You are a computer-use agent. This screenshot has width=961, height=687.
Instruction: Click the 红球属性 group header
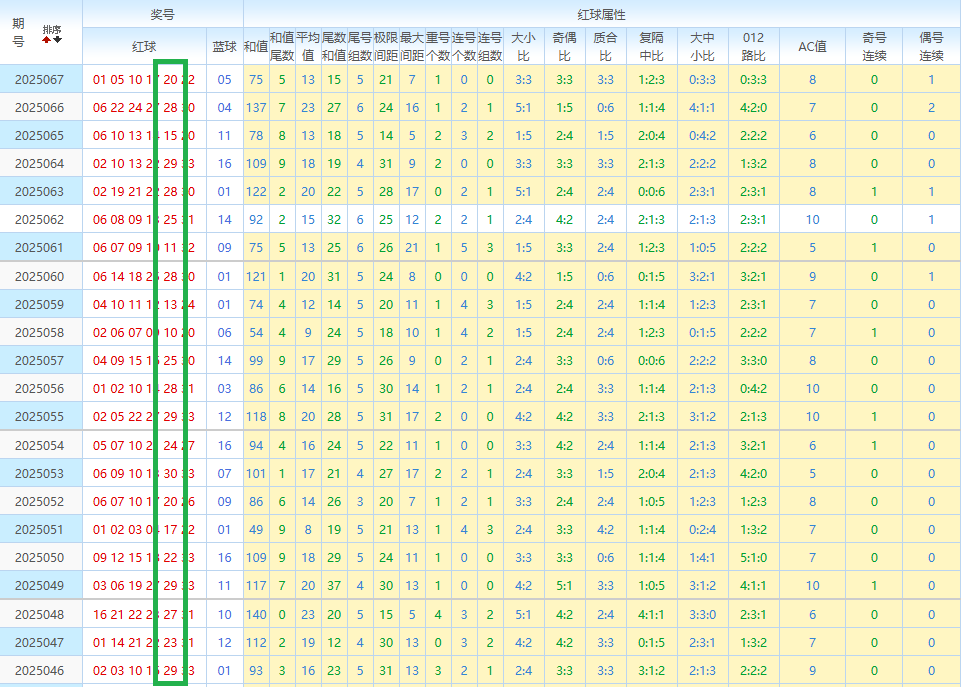[601, 14]
